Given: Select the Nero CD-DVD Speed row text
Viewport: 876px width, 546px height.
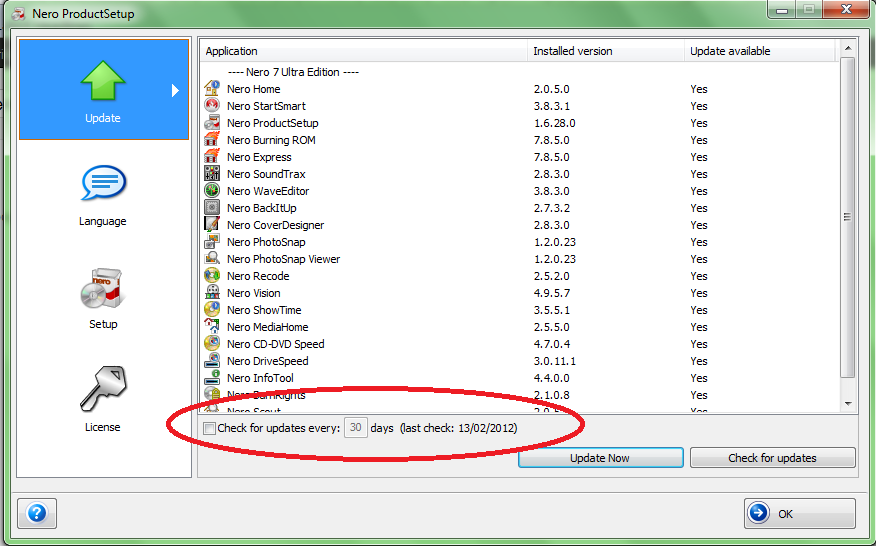Looking at the screenshot, I should 276,344.
